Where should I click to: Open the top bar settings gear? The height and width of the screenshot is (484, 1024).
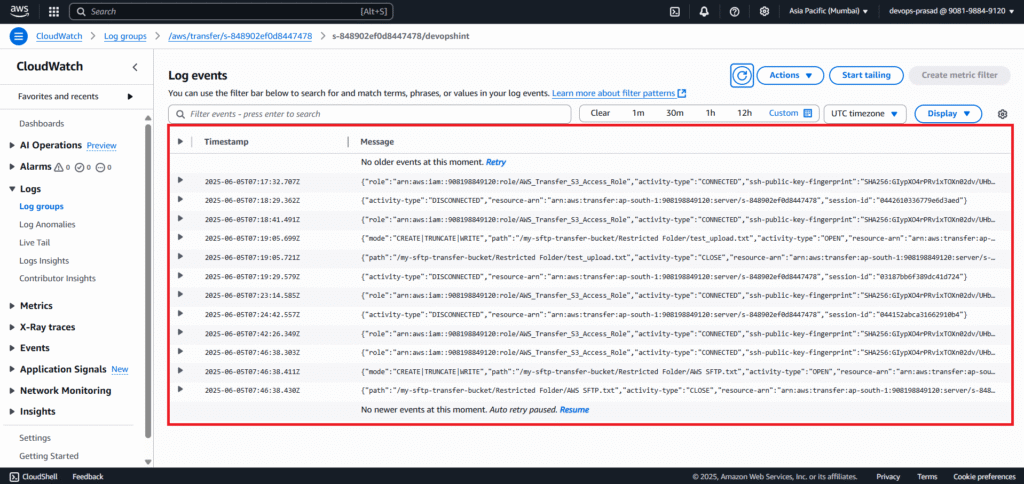(764, 12)
